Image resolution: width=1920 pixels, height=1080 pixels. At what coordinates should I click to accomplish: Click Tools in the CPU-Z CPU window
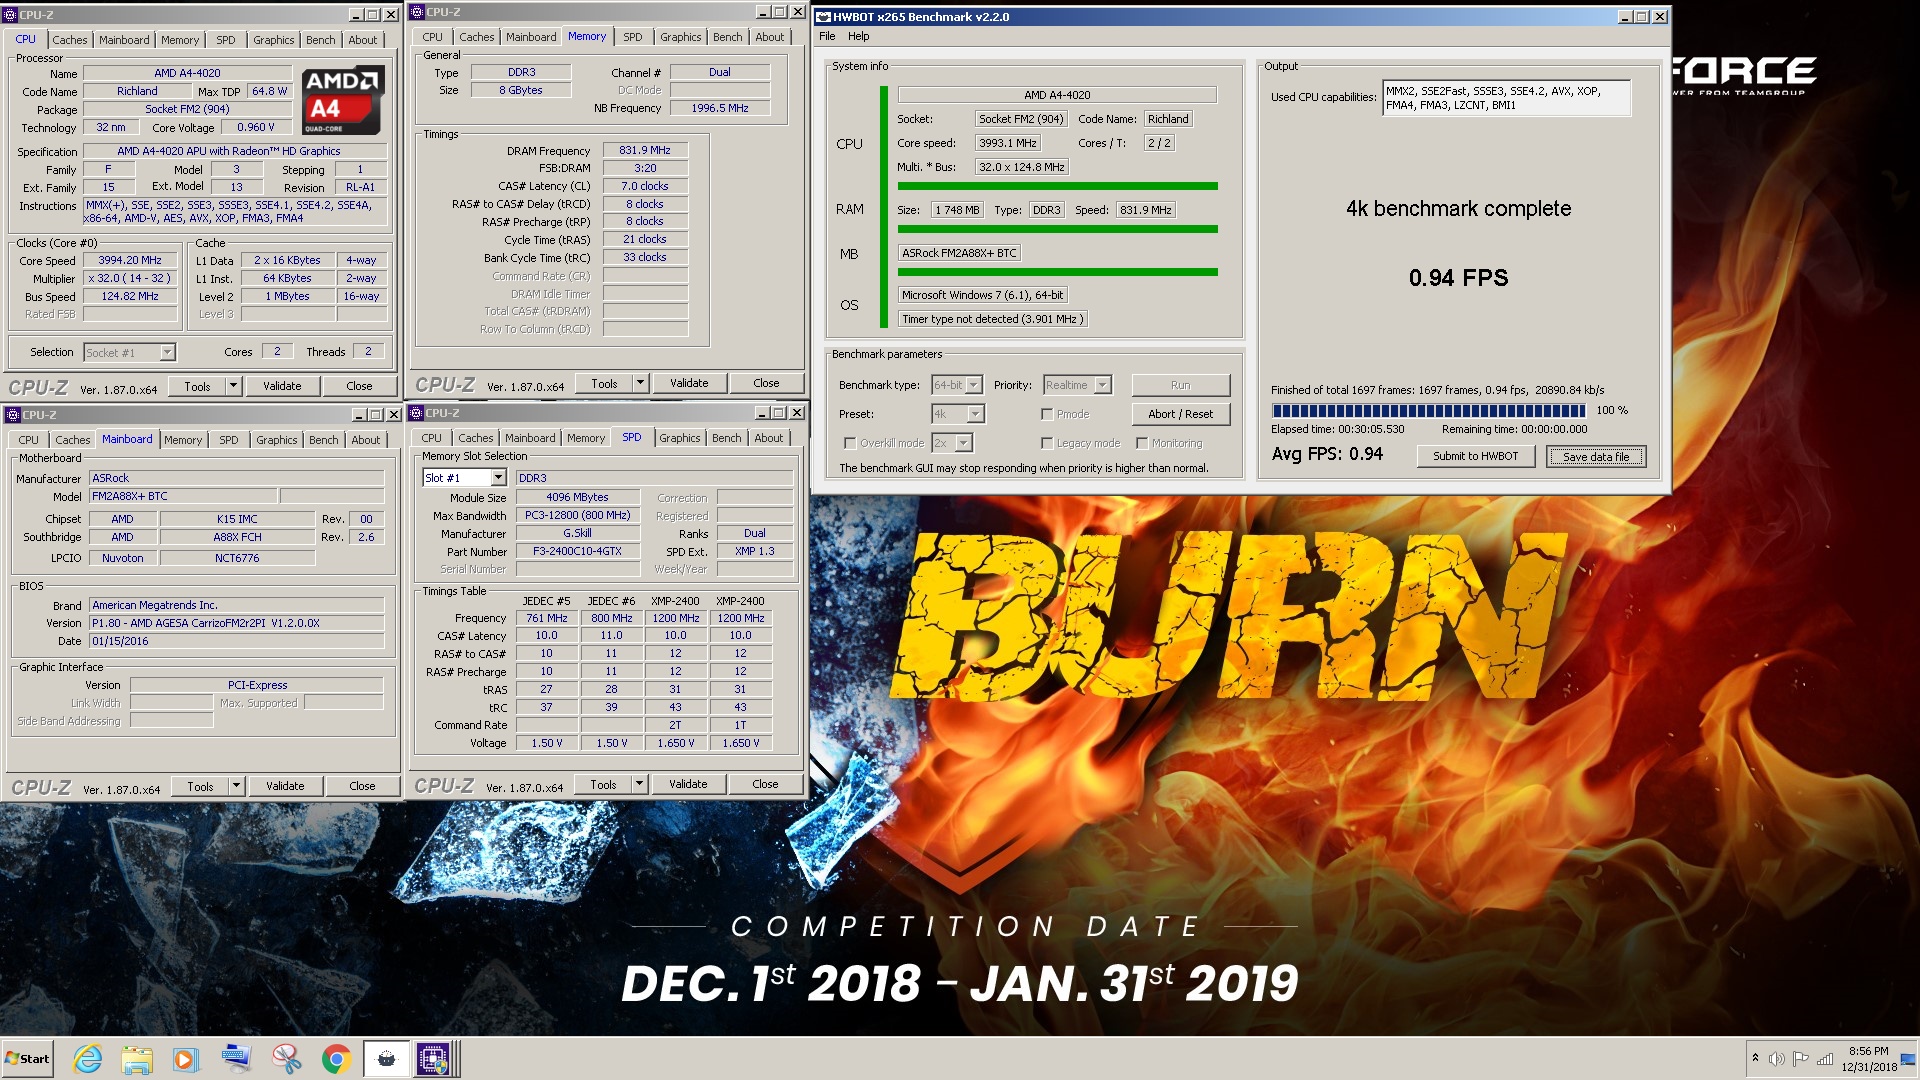pos(197,386)
